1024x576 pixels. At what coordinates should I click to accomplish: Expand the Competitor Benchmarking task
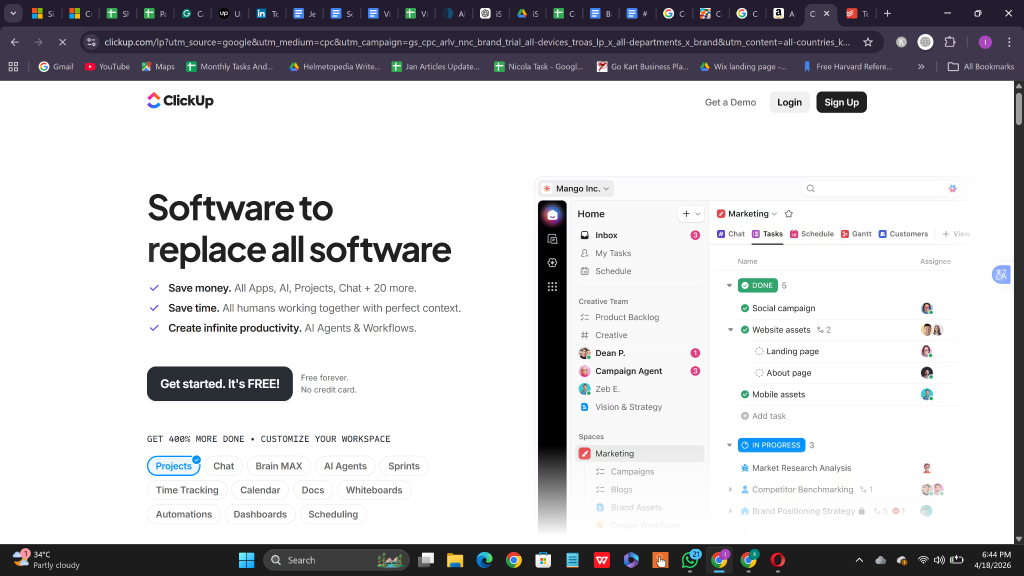coord(730,489)
